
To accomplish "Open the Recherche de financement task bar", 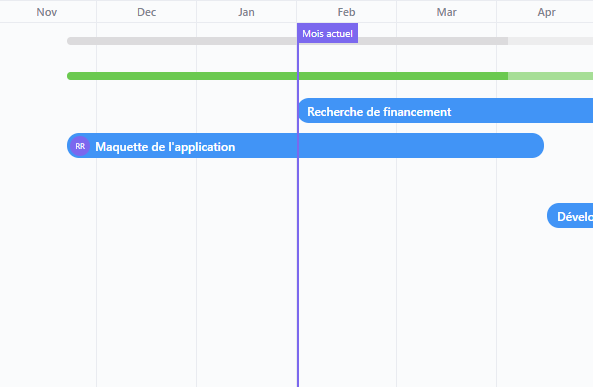I will [446, 110].
